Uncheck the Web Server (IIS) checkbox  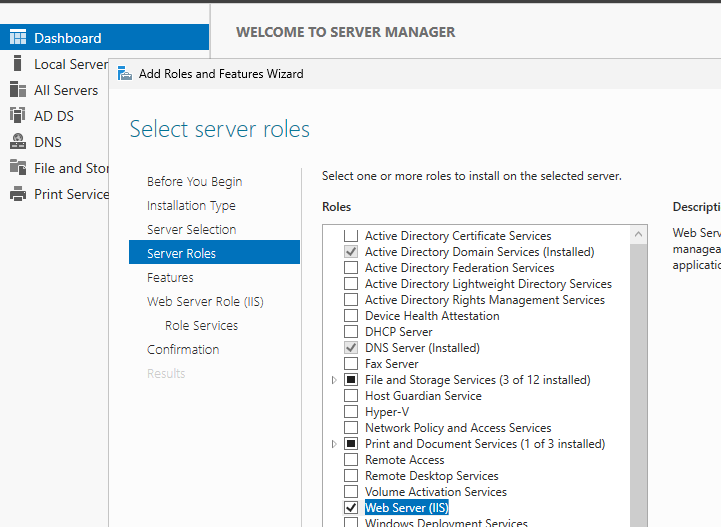pyautogui.click(x=351, y=508)
